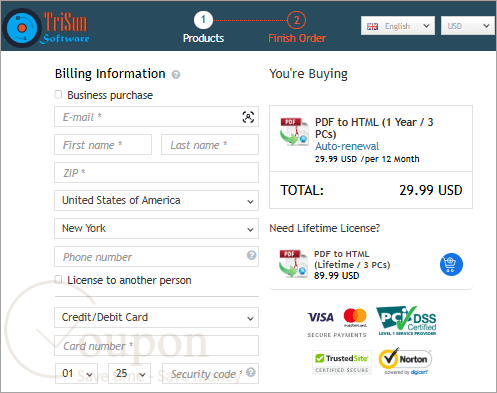Click the 89.99 USD lifetime price
The height and width of the screenshot is (393, 497).
(x=337, y=276)
